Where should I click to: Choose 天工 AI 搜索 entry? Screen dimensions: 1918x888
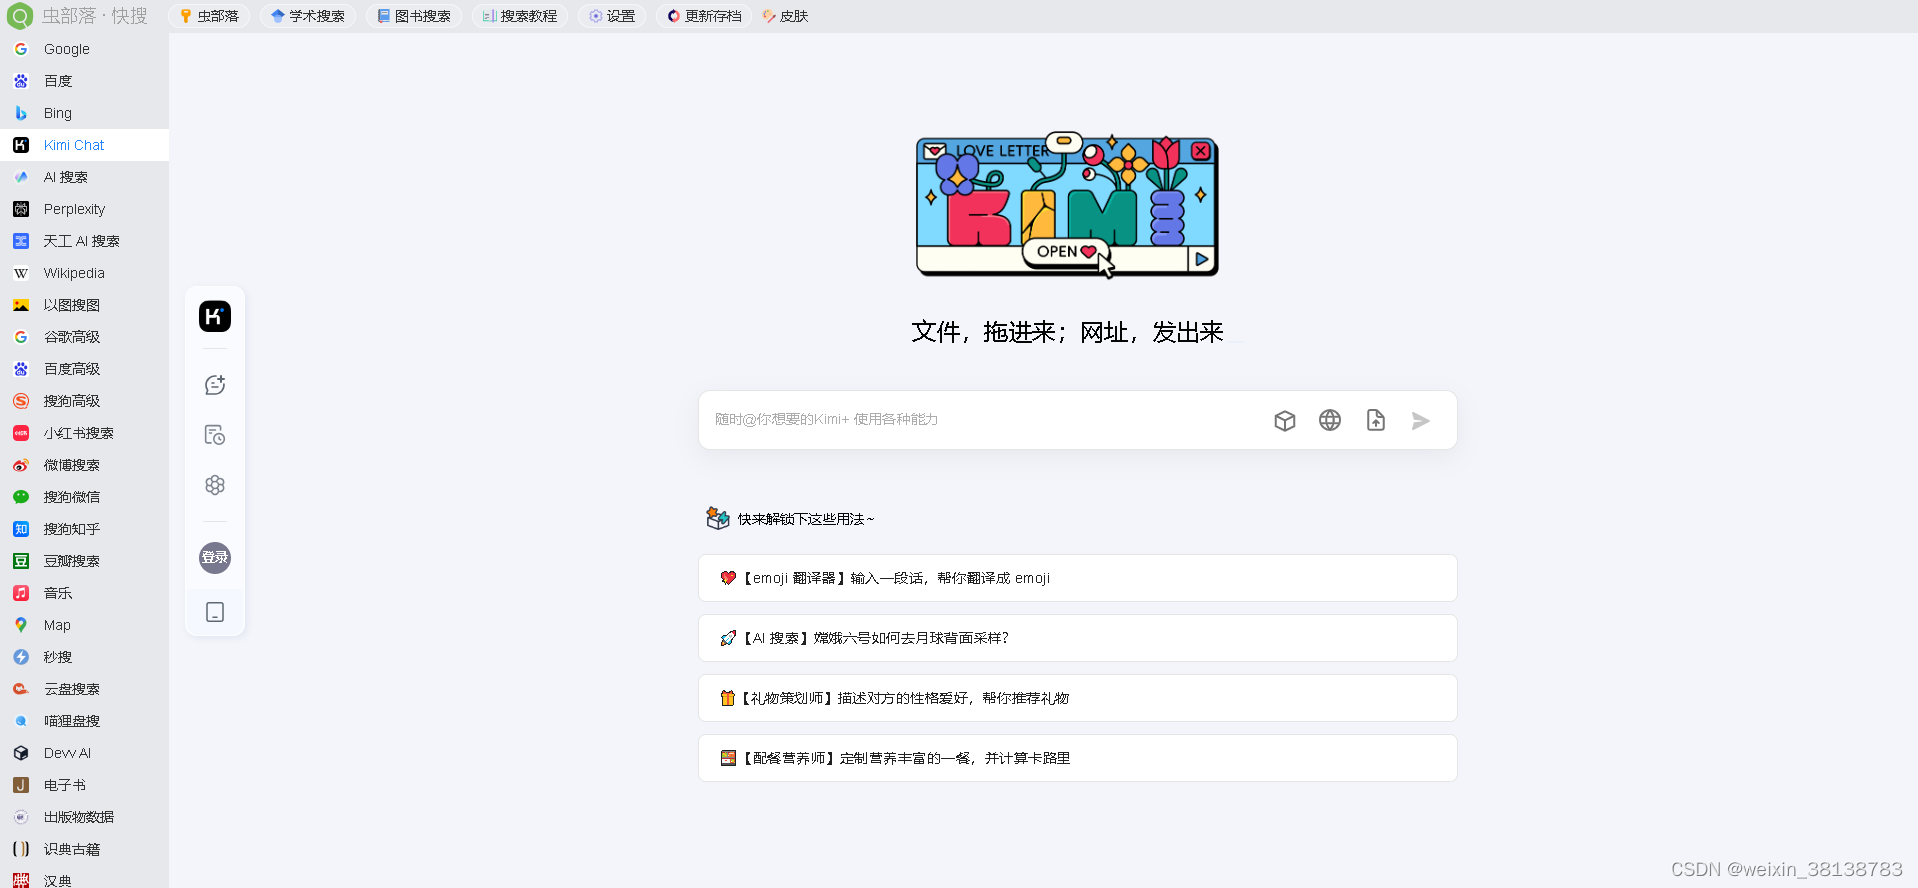click(x=84, y=241)
